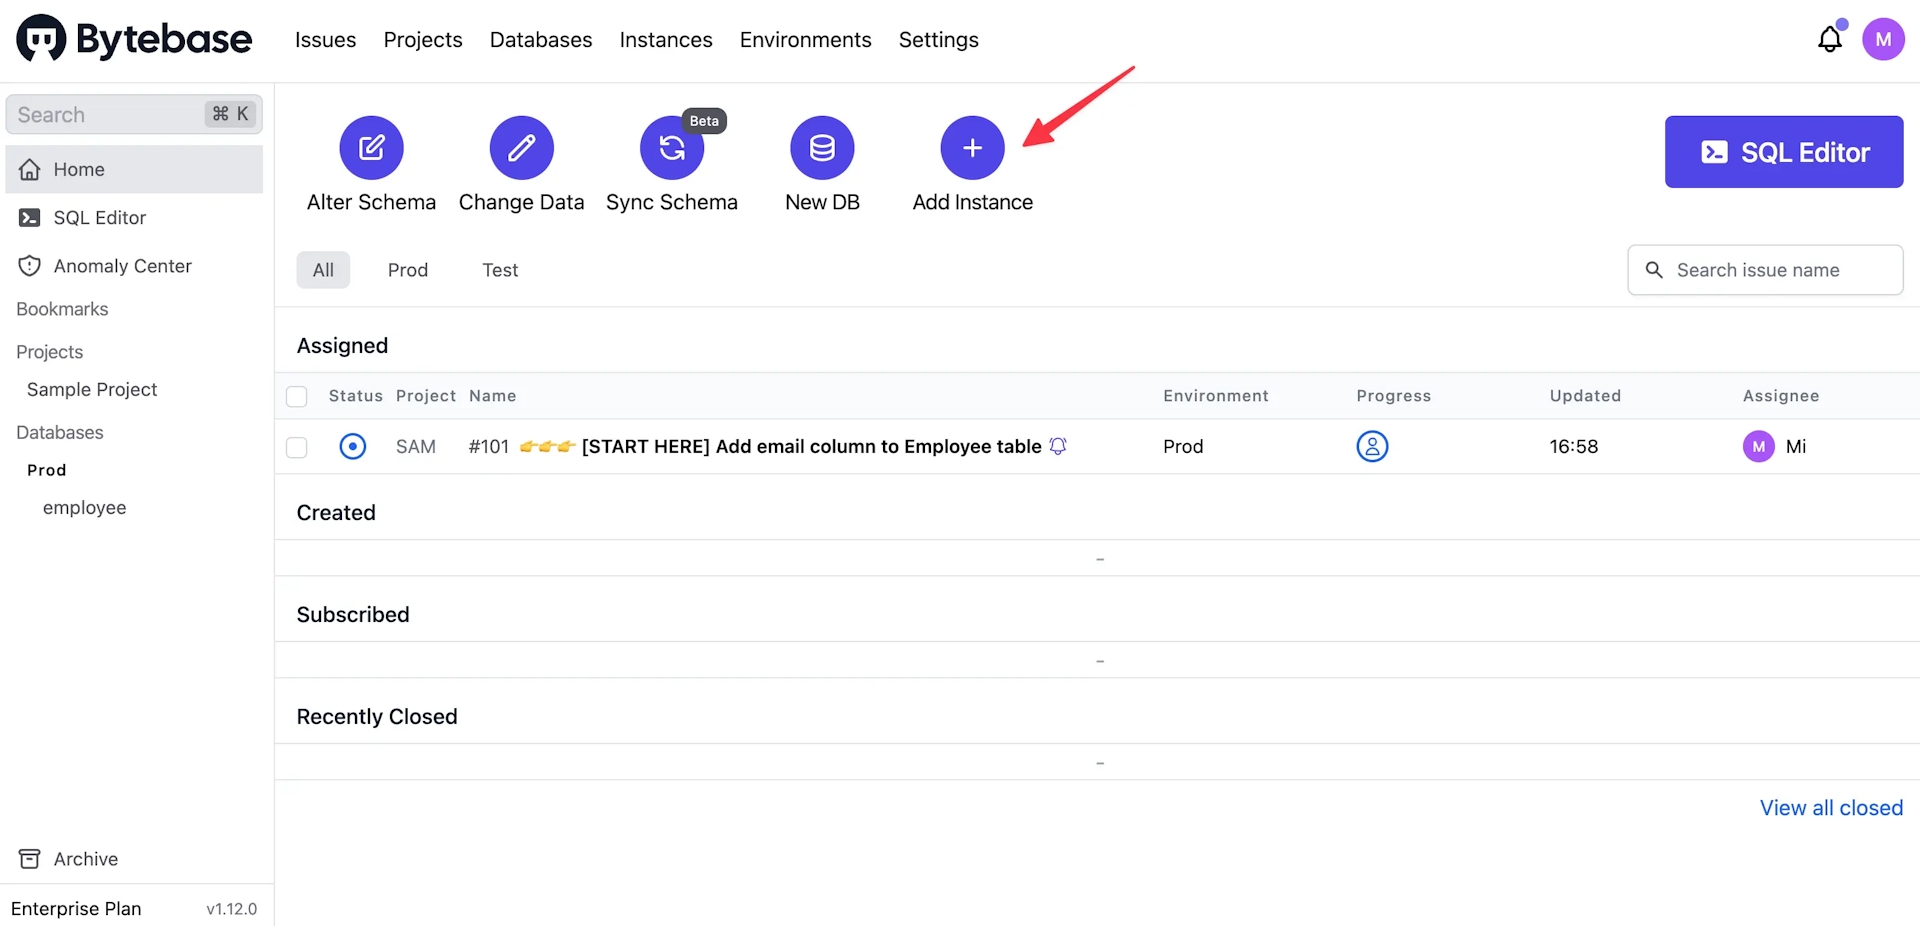This screenshot has height=926, width=1920.
Task: Click the Enterprise Plan label
Action: click(76, 909)
